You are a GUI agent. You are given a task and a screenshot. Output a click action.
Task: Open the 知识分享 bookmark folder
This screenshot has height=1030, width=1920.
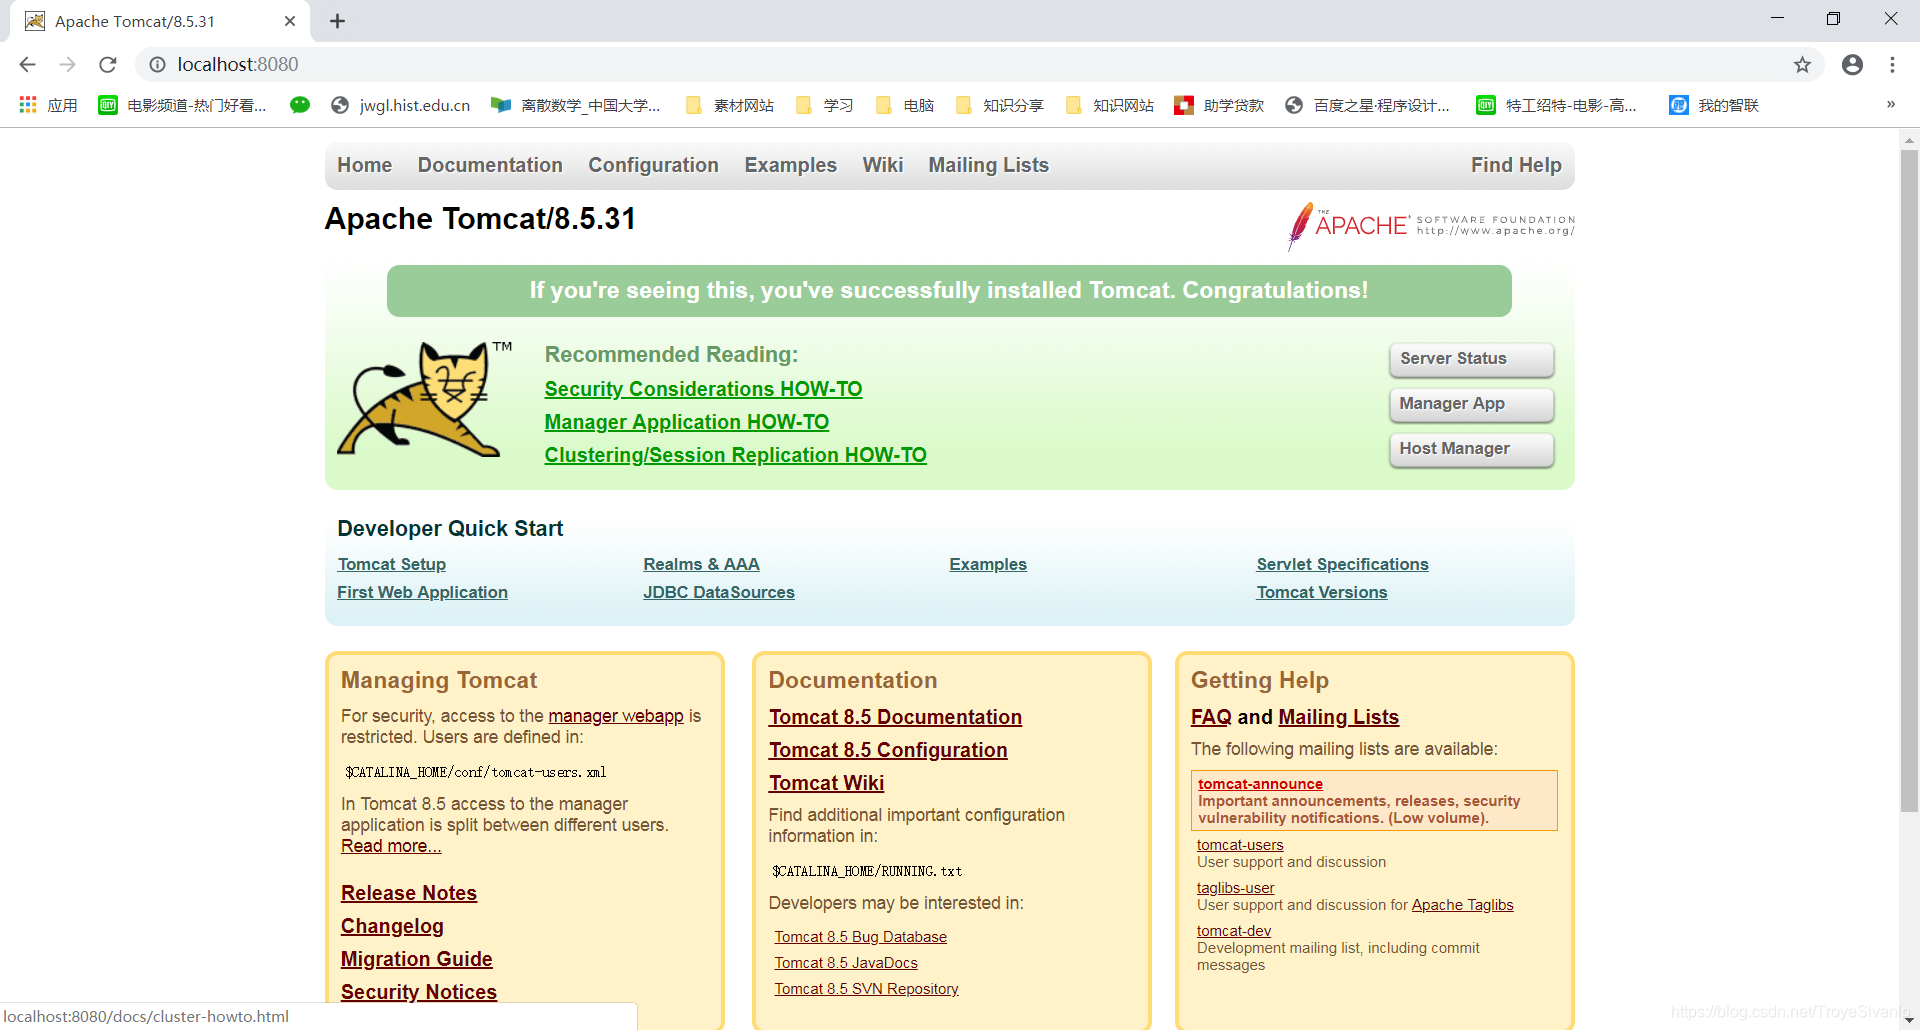tap(1000, 105)
